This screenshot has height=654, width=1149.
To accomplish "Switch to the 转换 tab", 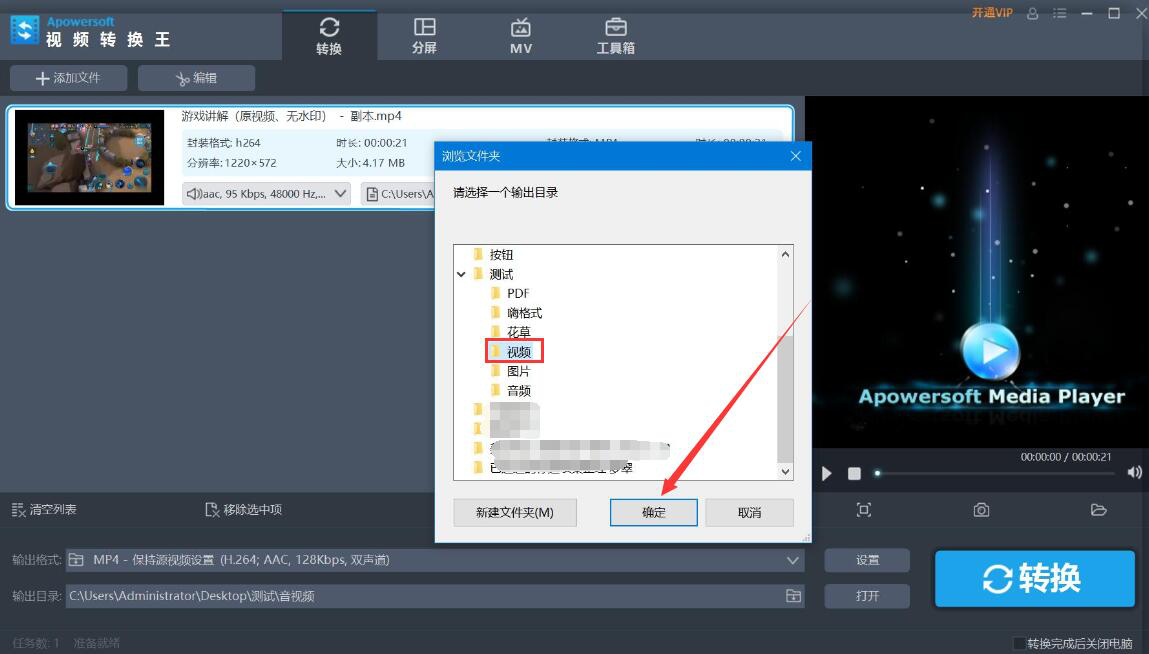I will 329,36.
